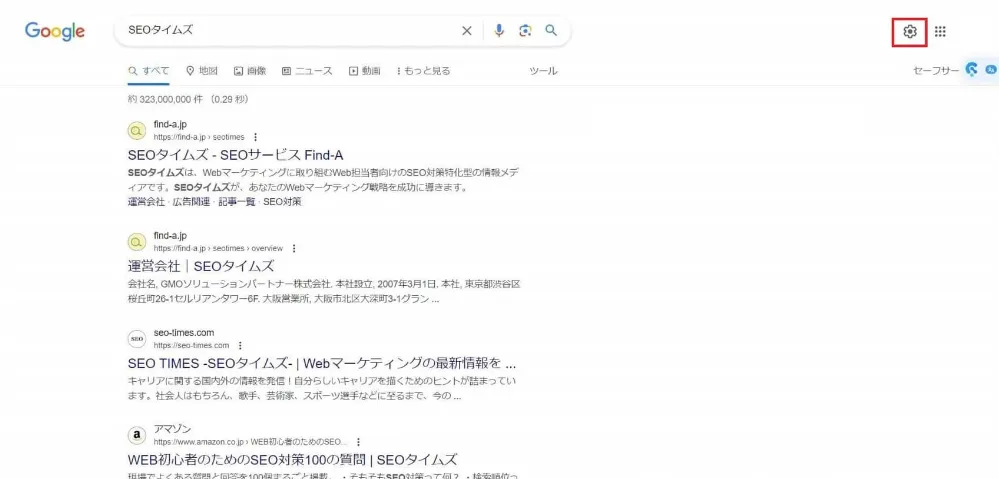Click the URL https://seo-times.com
The width and height of the screenshot is (999, 479).
point(191,345)
